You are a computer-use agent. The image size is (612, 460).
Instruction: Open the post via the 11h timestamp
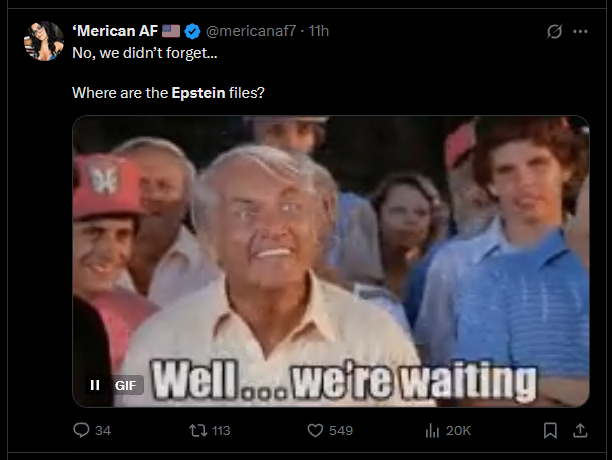[x=318, y=31]
